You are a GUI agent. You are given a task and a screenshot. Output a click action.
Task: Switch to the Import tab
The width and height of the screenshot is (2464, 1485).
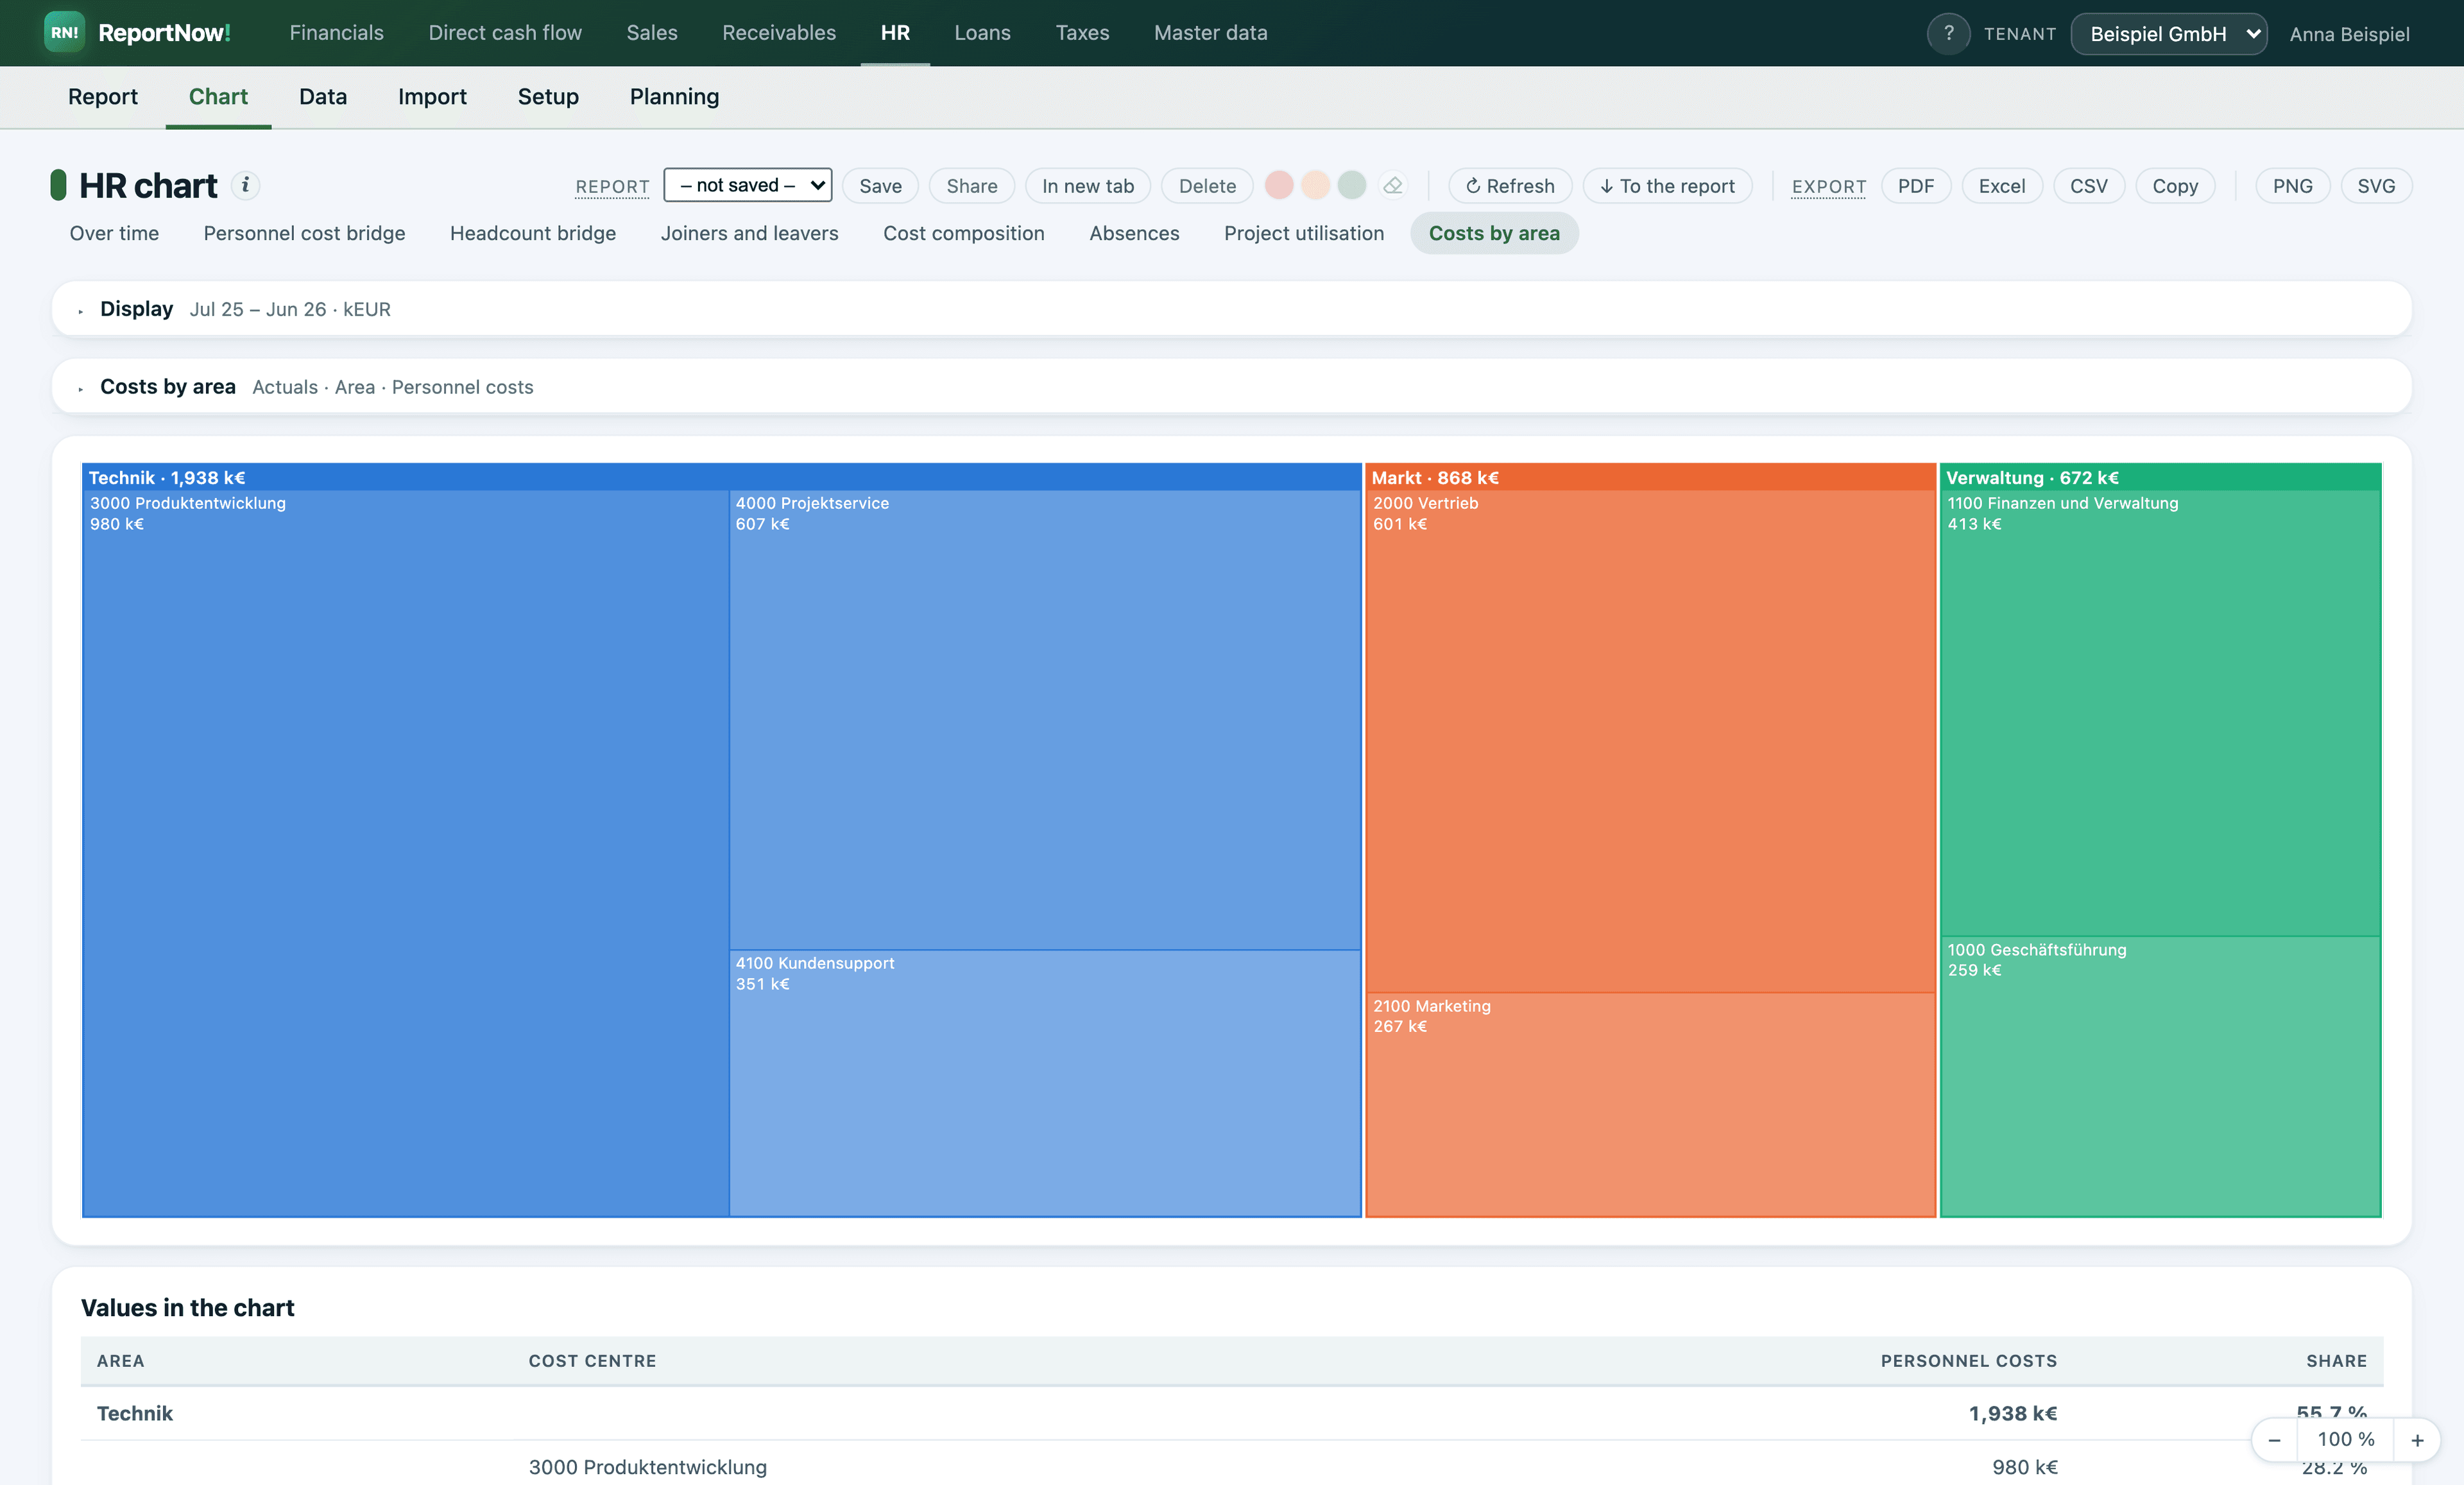click(x=432, y=96)
